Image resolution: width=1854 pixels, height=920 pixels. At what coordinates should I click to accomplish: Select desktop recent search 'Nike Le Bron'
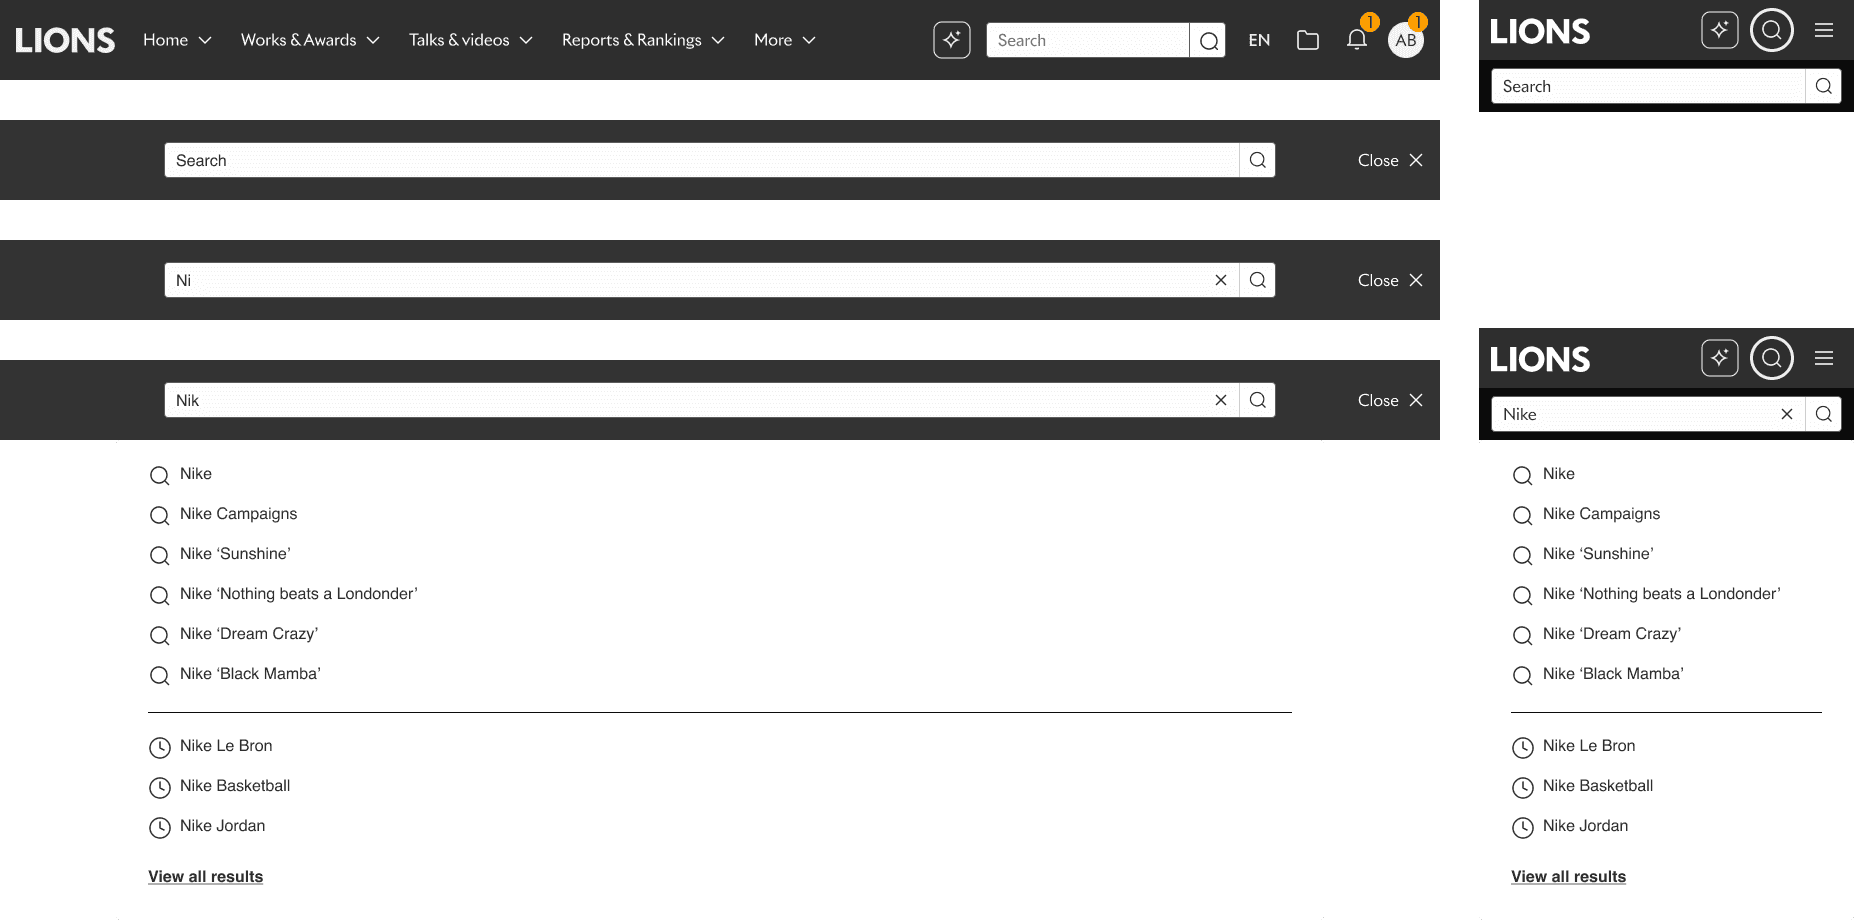pyautogui.click(x=211, y=746)
